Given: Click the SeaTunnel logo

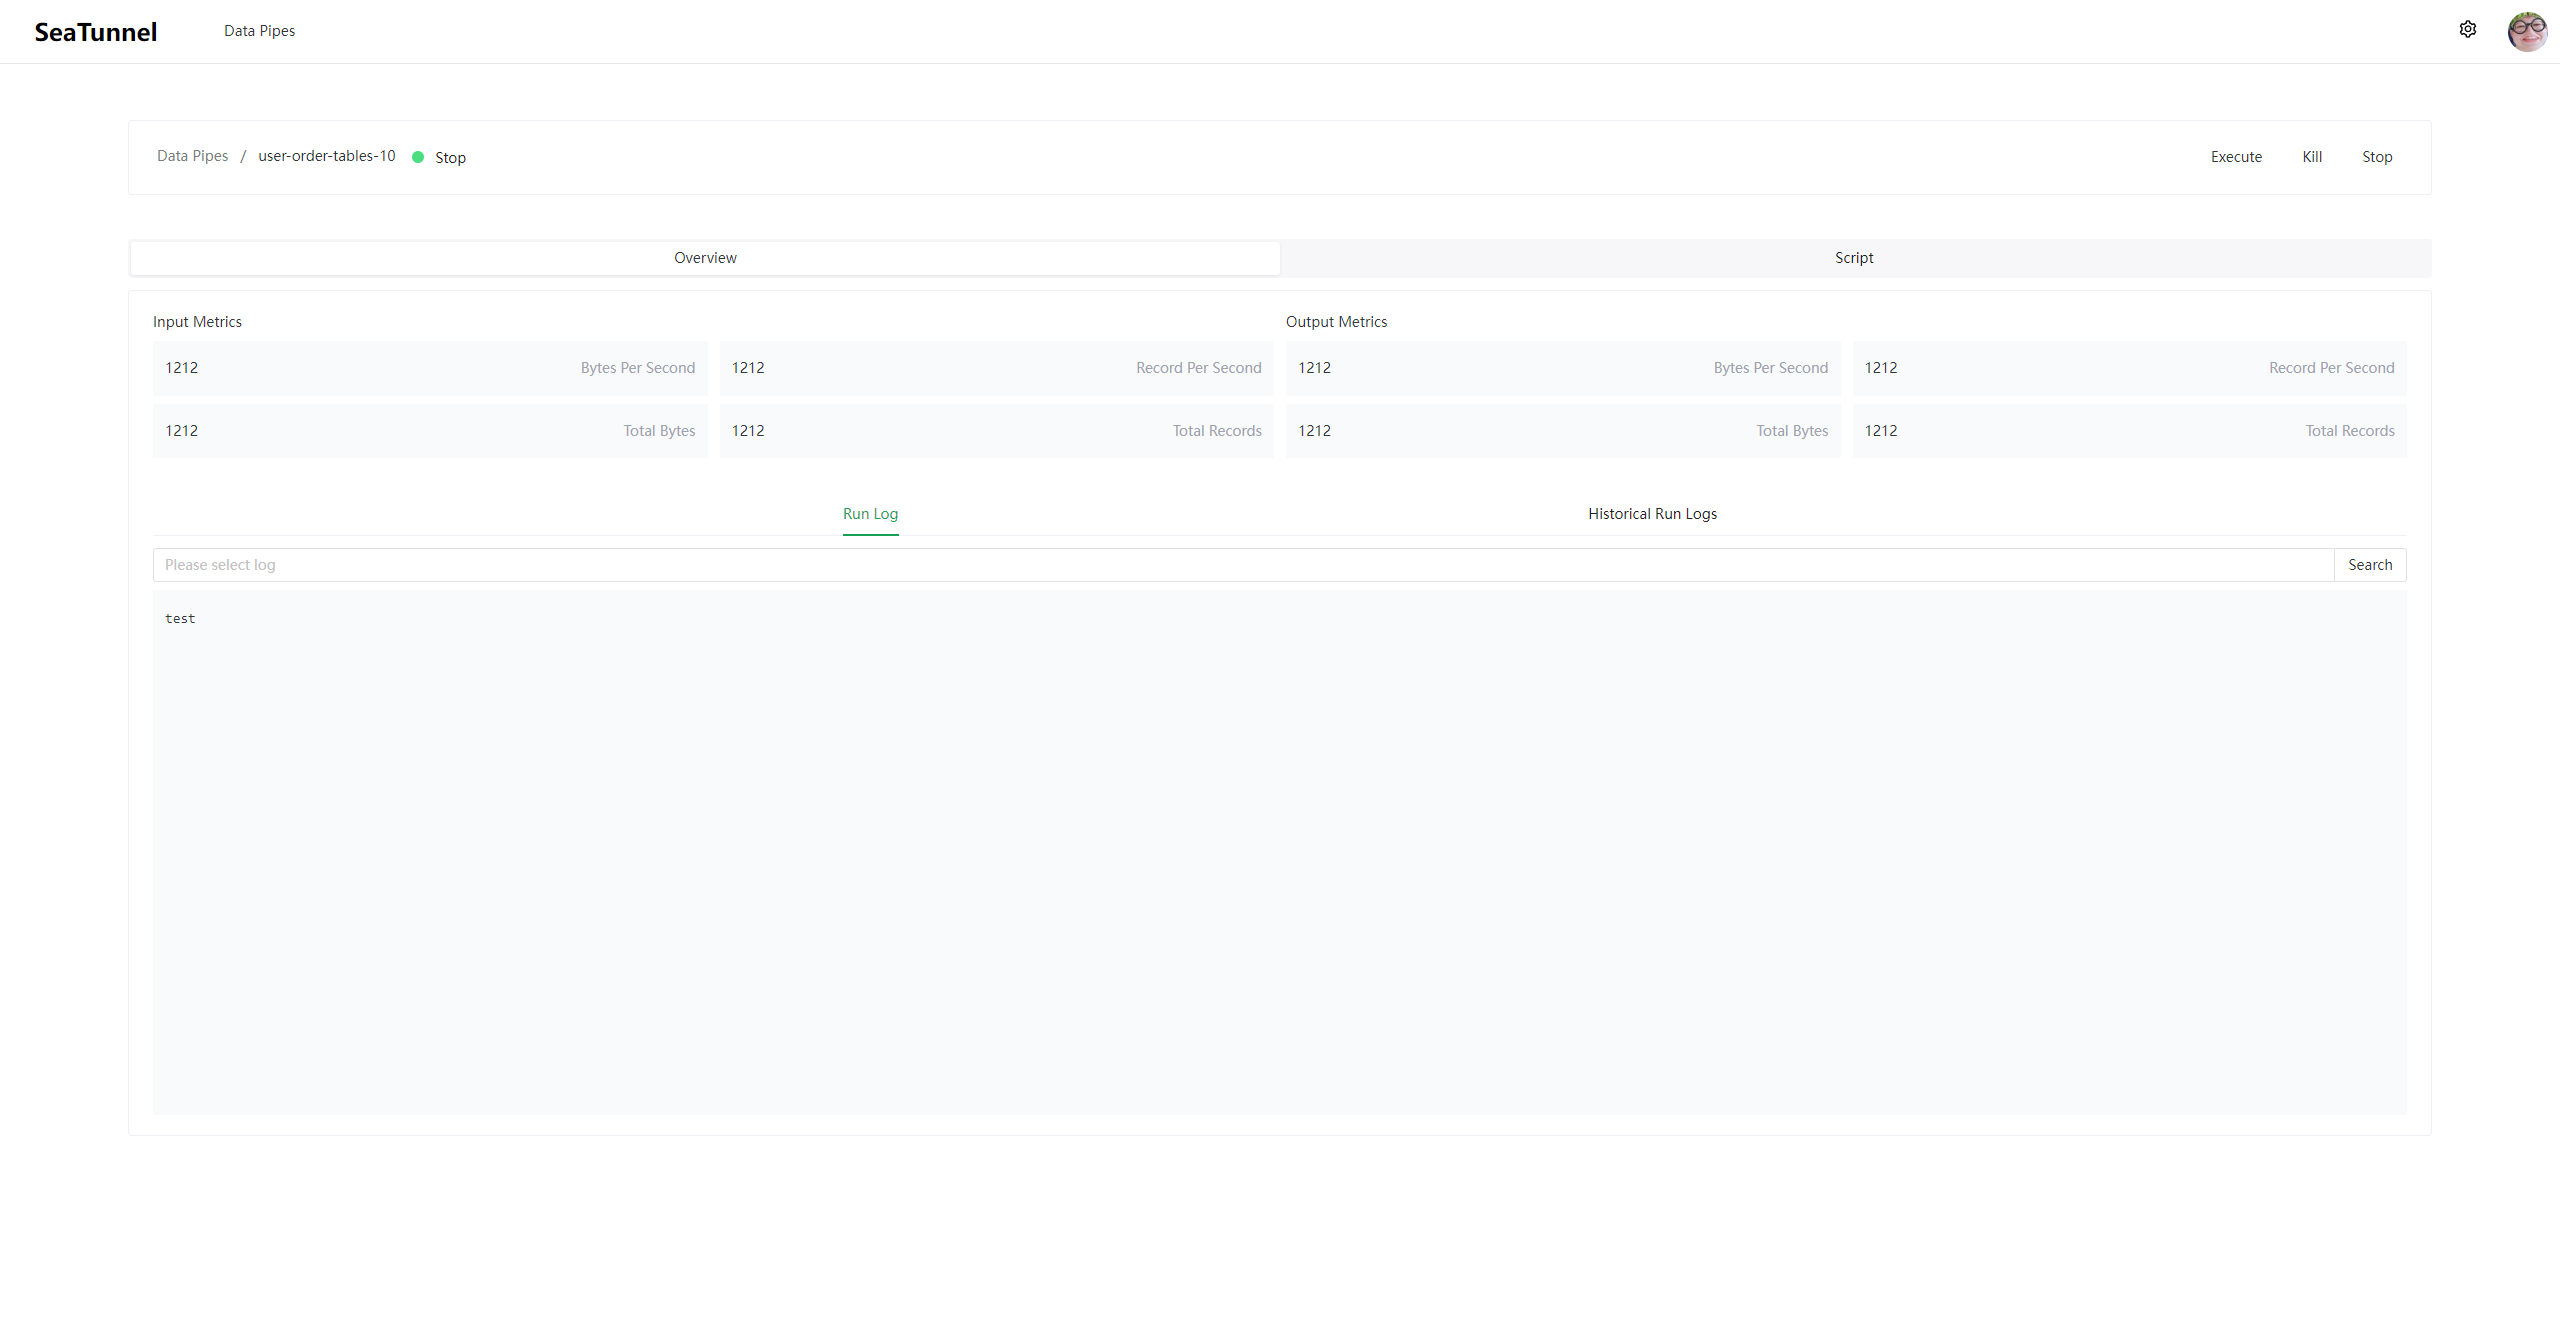Looking at the screenshot, I should [x=96, y=32].
